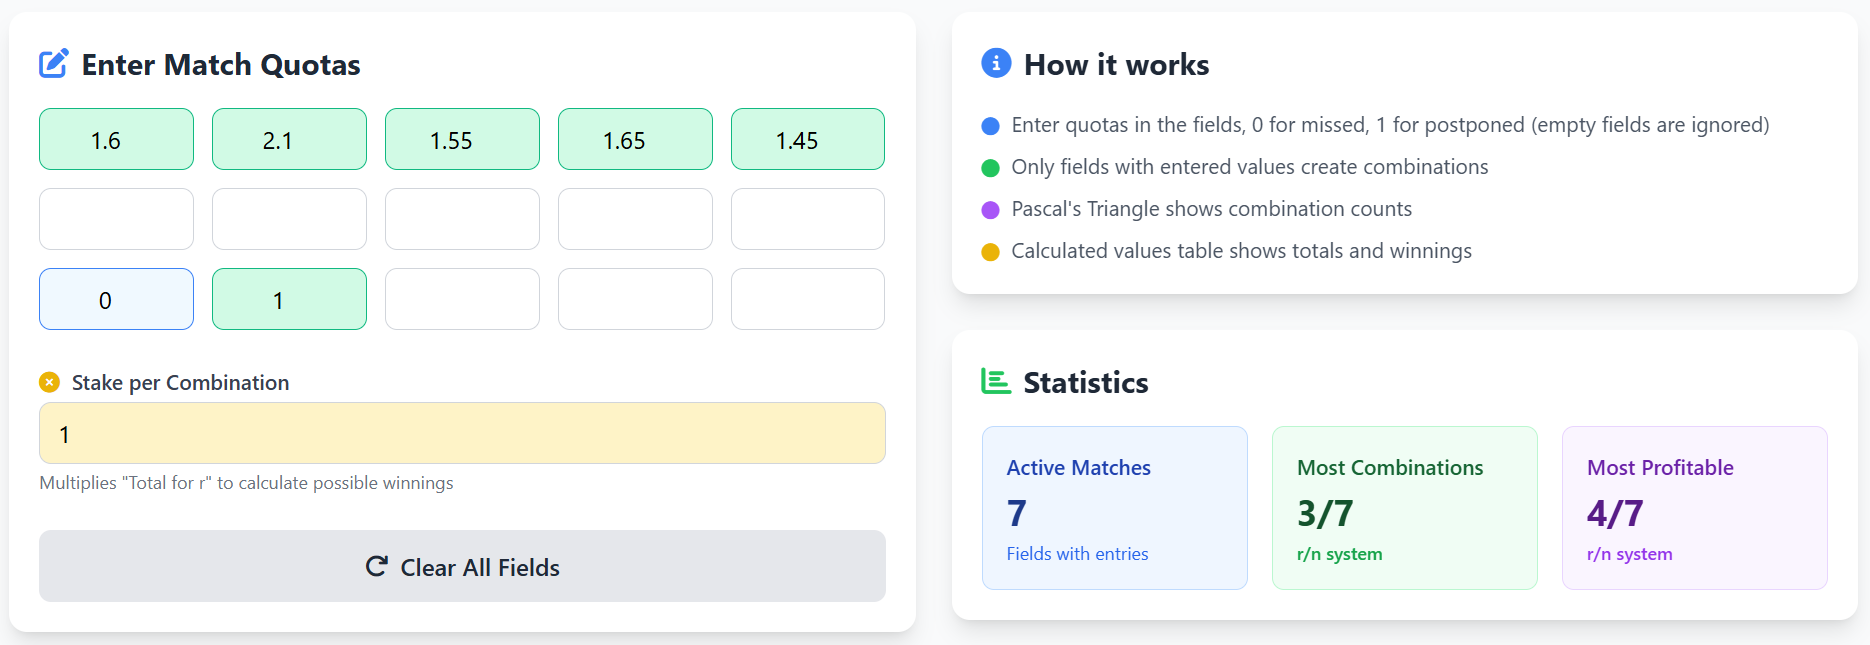Image resolution: width=1870 pixels, height=645 pixels.
Task: Click the bar chart icon beside Statistics
Action: tap(995, 381)
